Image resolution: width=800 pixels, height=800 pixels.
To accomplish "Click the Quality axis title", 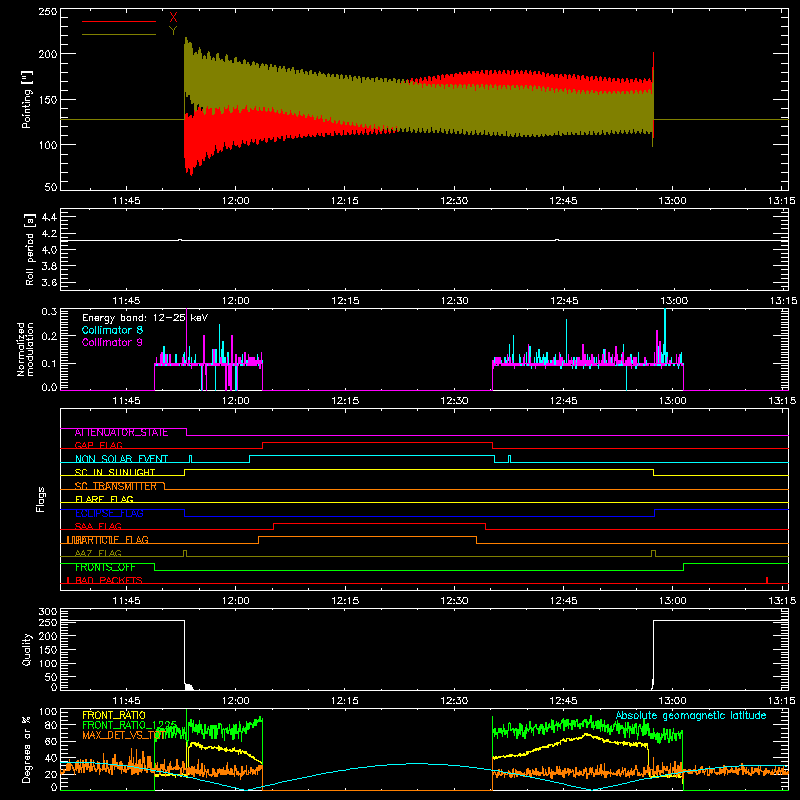I will [x=27, y=649].
